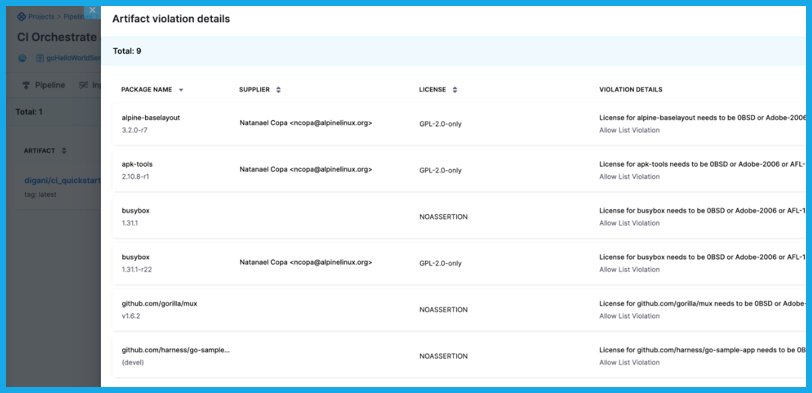Click NOASSERTION license in harness/go-sample row
Screen dimensions: 812x393
click(444, 357)
